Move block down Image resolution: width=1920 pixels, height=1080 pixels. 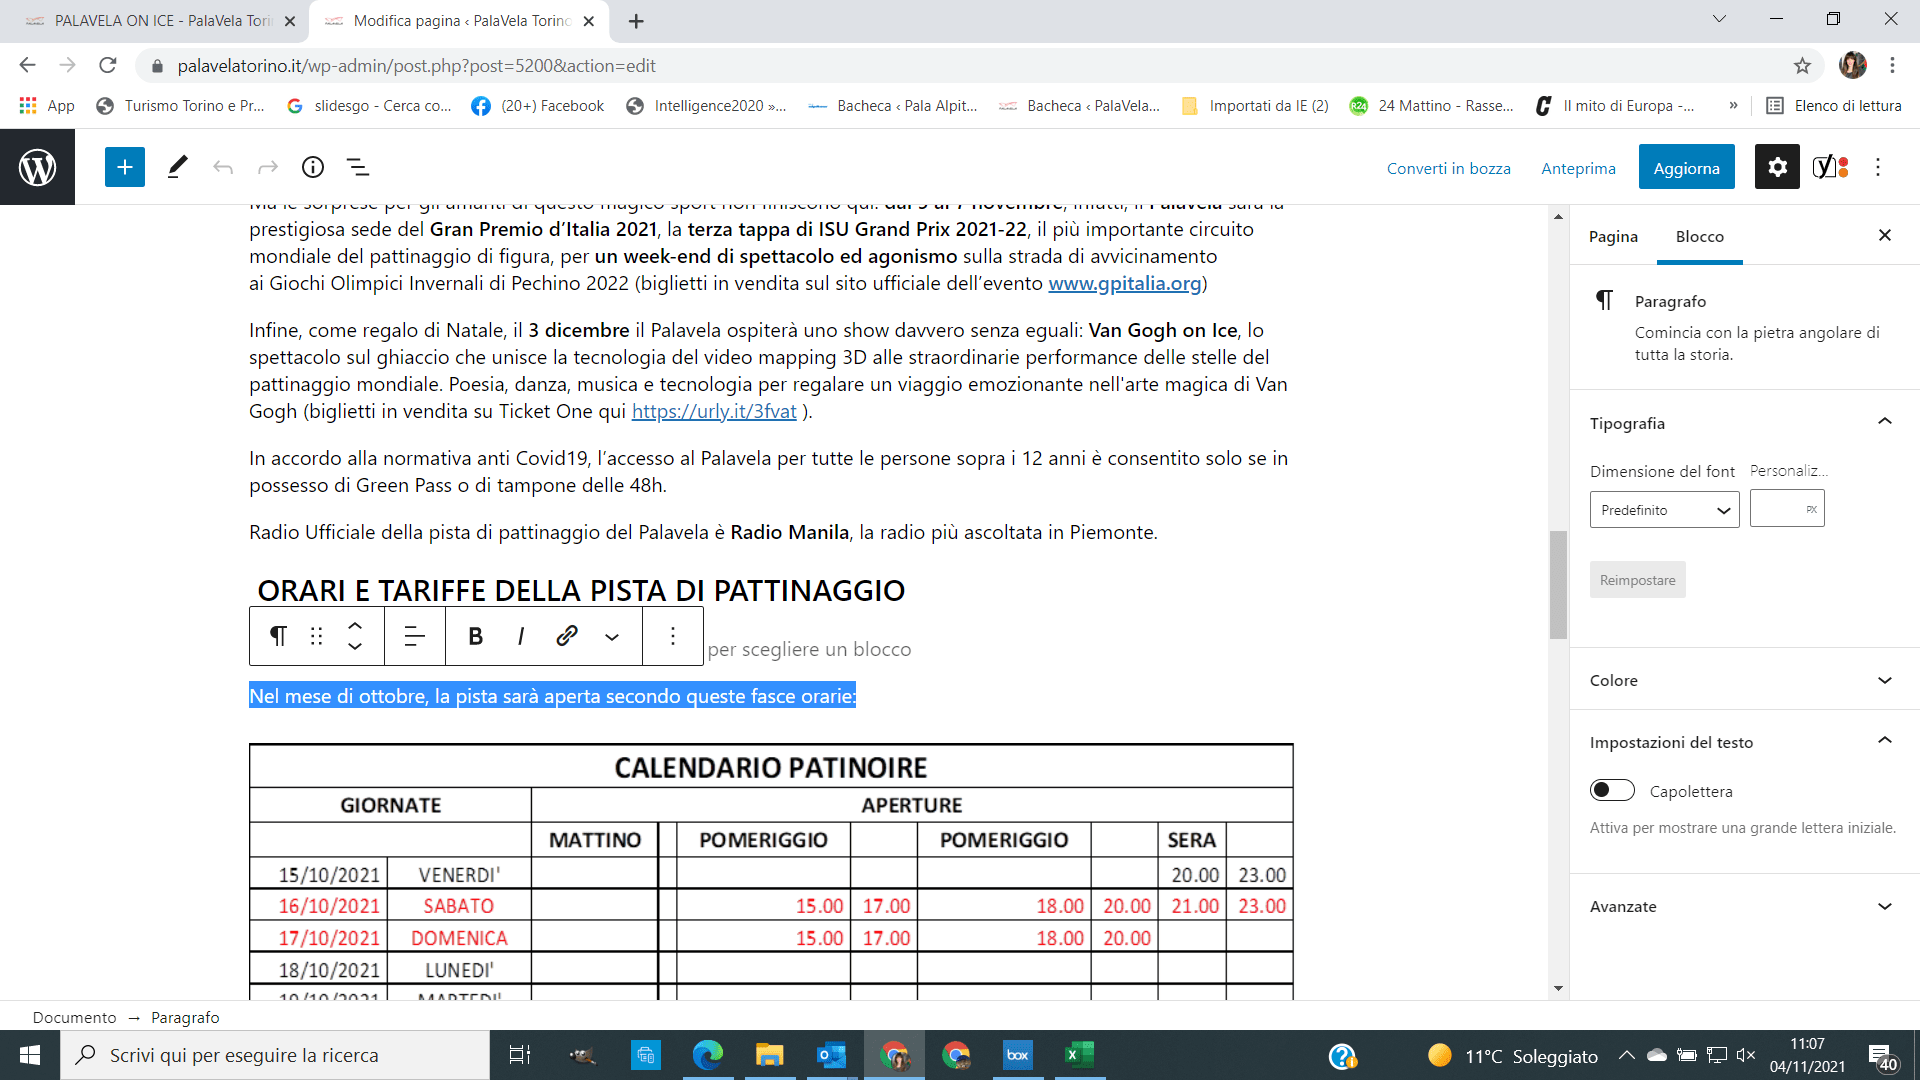click(355, 647)
